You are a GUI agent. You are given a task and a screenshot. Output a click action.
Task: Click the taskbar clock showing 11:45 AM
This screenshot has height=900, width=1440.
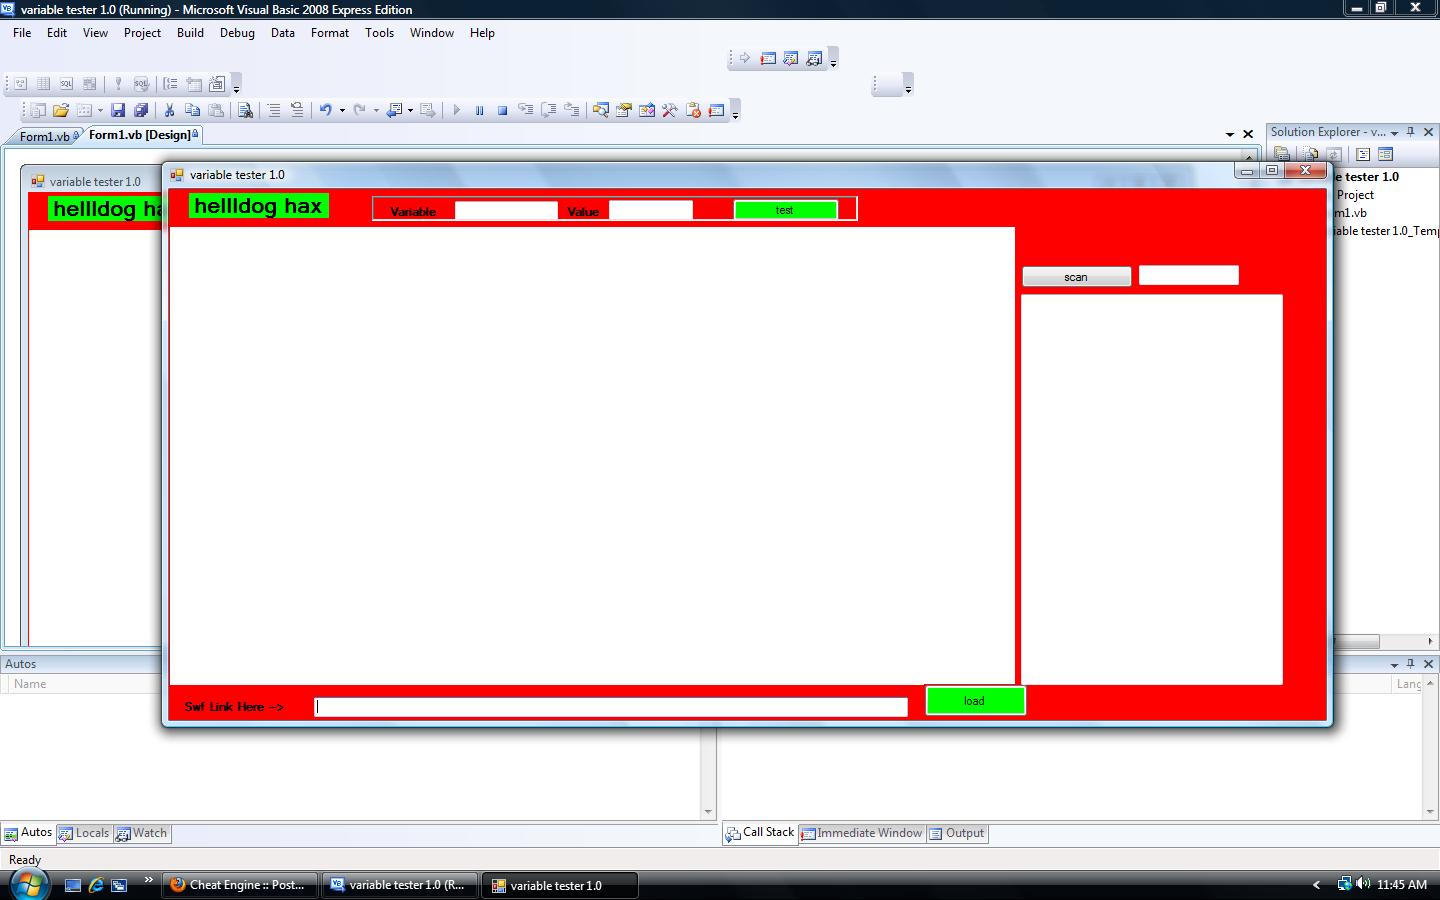point(1402,885)
